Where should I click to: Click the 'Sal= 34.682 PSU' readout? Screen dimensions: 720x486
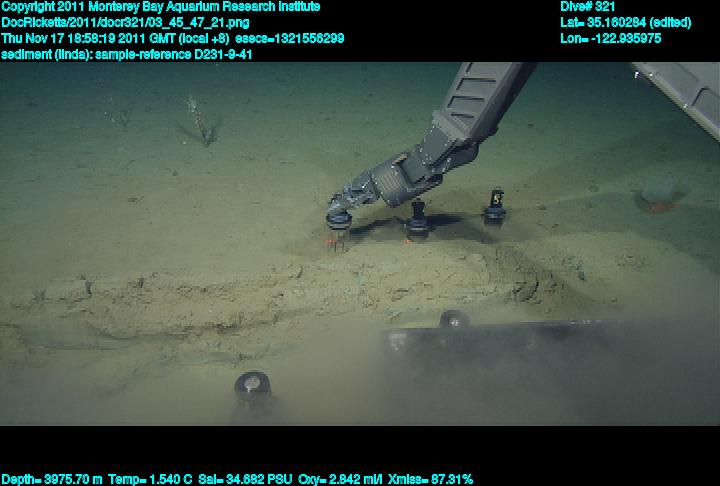click(245, 480)
